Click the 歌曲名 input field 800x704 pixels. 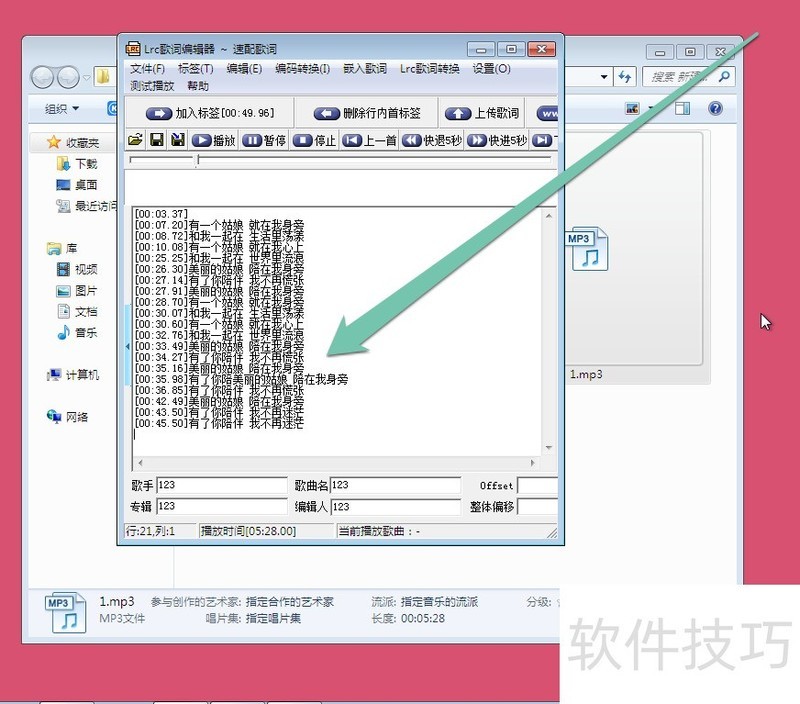pos(395,485)
